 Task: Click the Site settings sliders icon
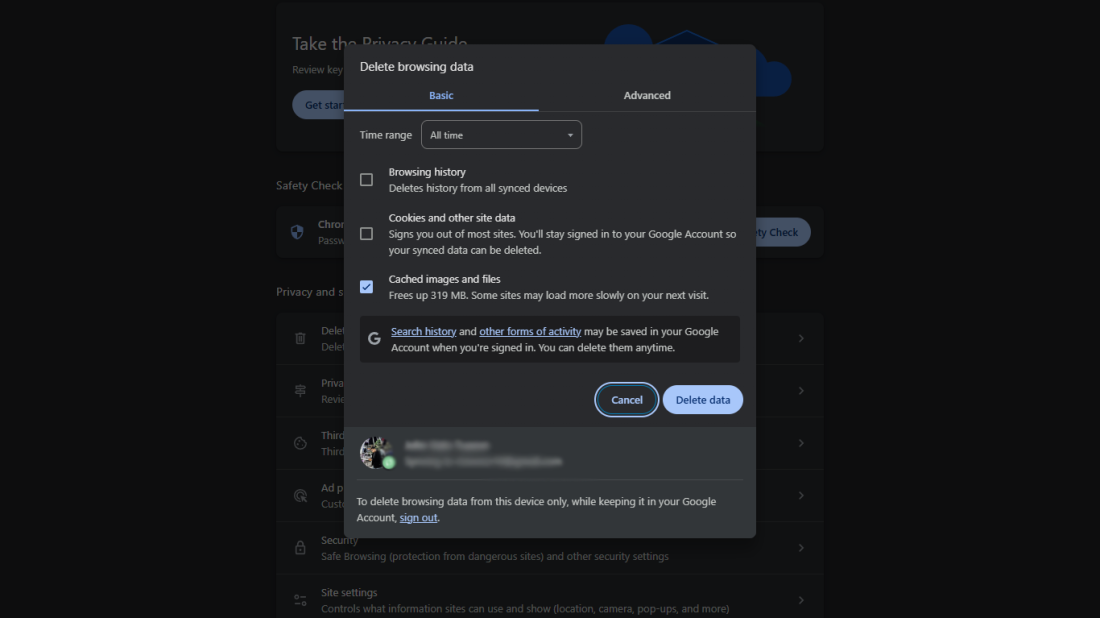click(x=300, y=600)
